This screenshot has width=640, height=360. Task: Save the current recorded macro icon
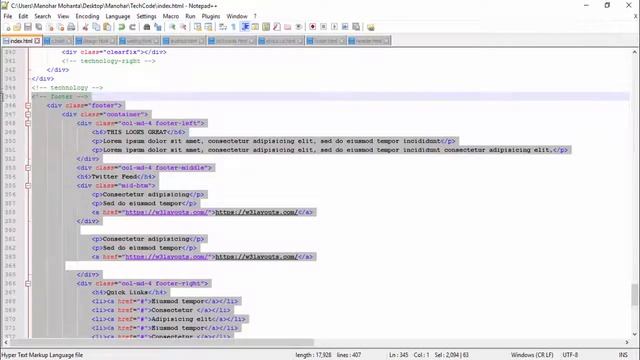click(x=356, y=27)
